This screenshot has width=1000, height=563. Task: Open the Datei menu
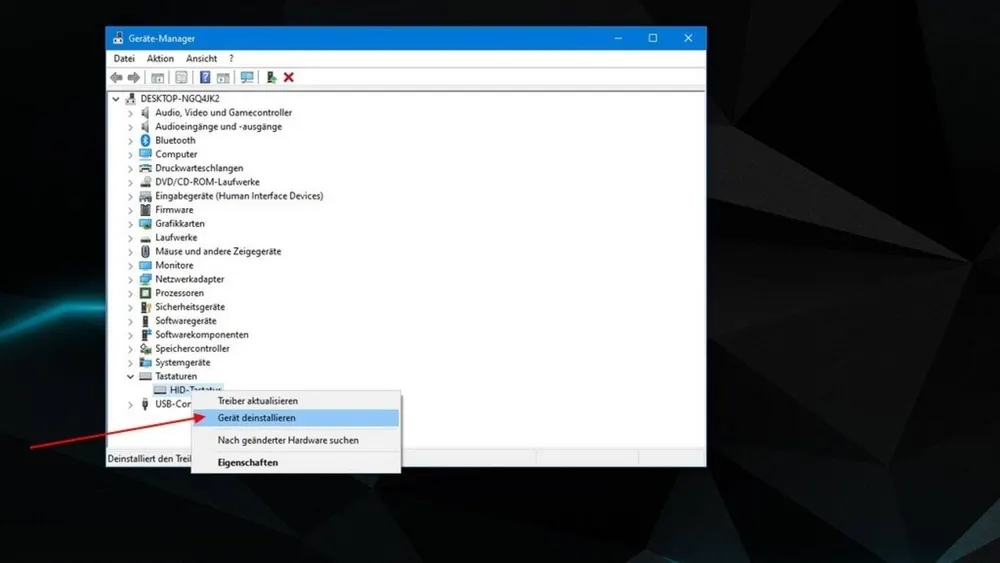pos(124,59)
